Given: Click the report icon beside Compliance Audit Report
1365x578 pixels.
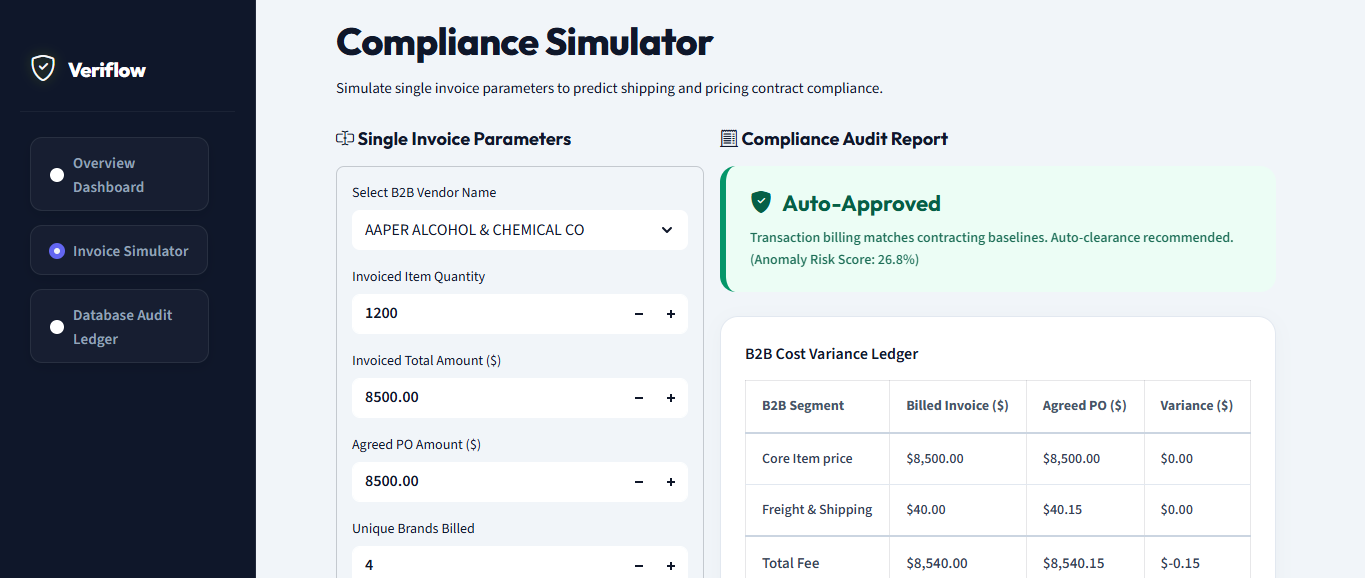Looking at the screenshot, I should 729,139.
